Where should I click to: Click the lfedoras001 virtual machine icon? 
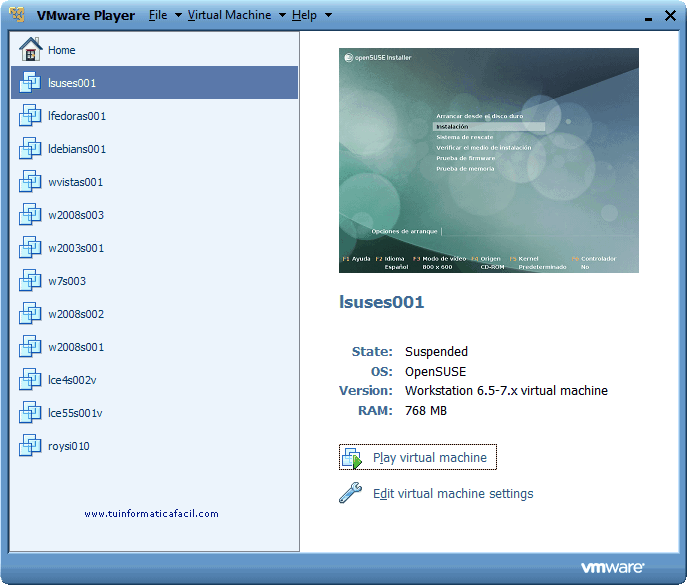click(x=30, y=115)
